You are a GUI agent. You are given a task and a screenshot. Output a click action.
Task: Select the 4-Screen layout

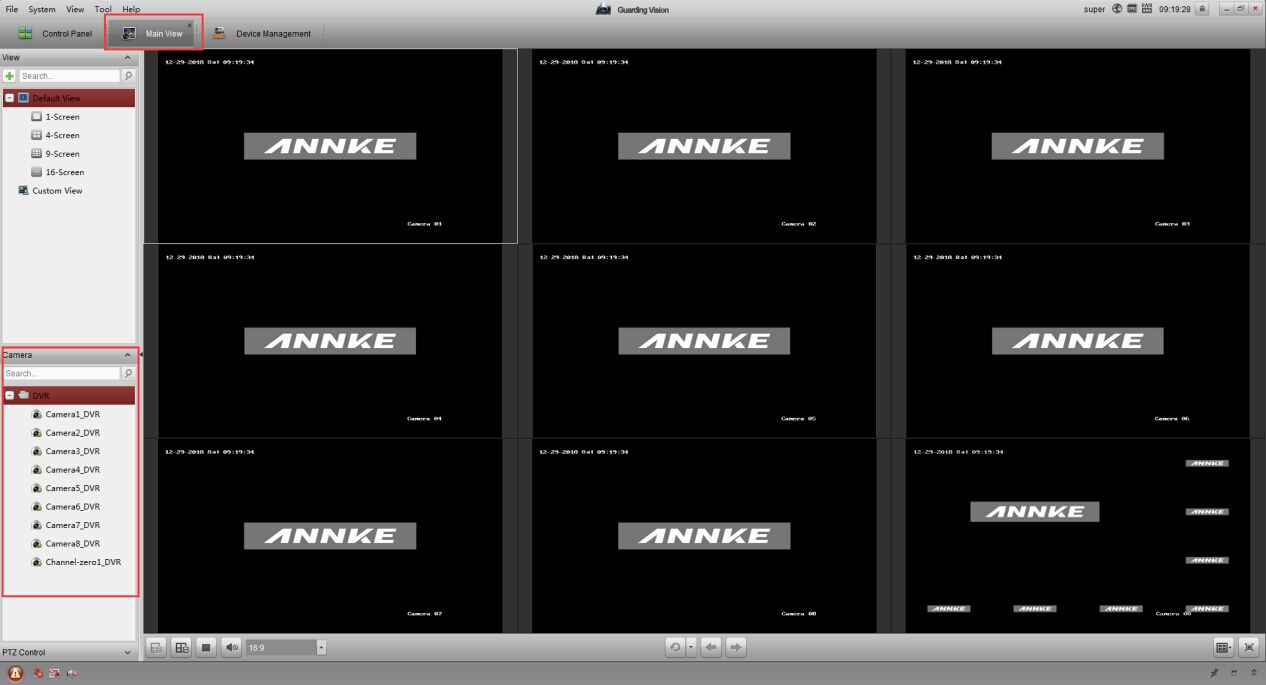(62, 135)
